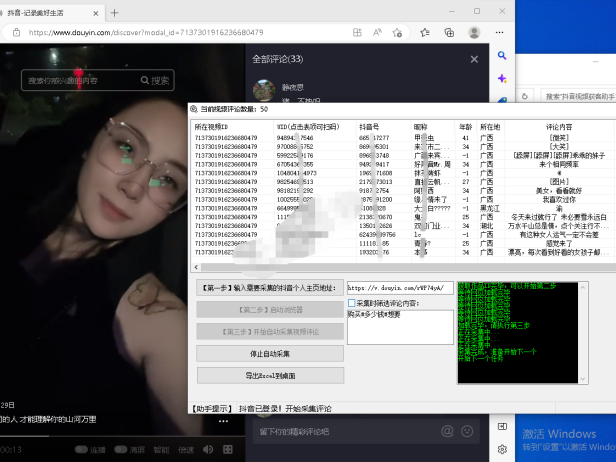This screenshot has height=462, width=616.
Task: Select the row located in 黑龙江
Action: (403, 208)
